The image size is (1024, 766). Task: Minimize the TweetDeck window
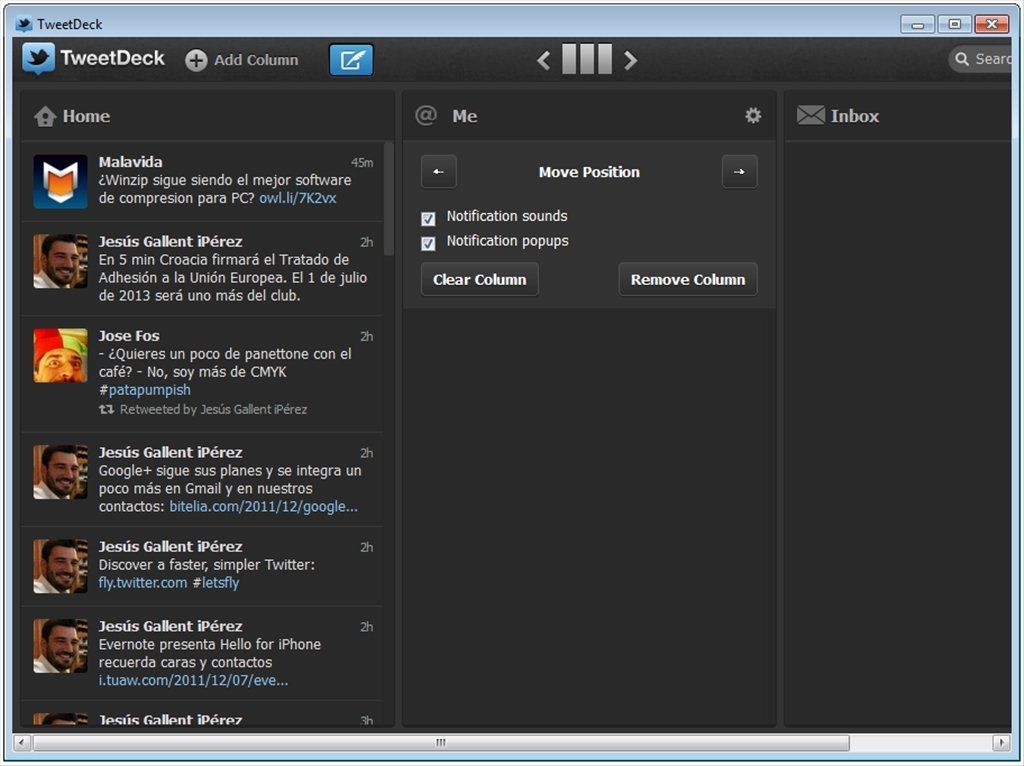click(918, 24)
